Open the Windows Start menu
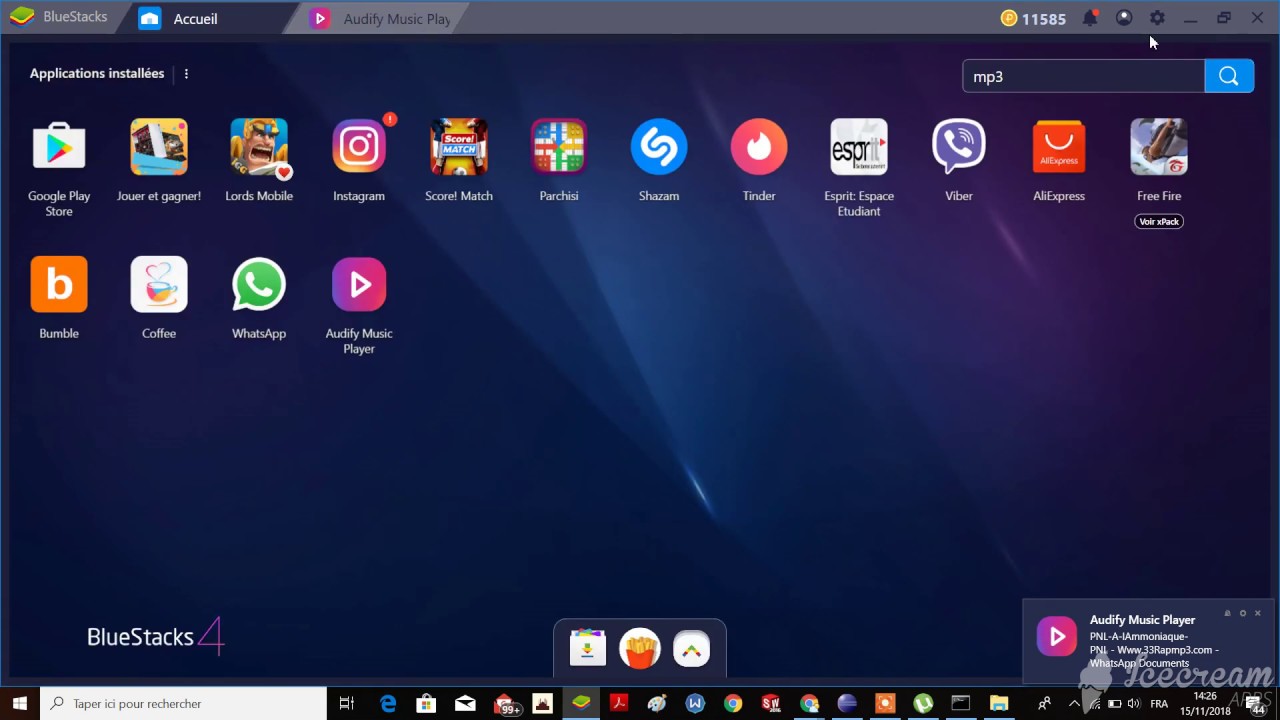Viewport: 1280px width, 720px height. pos(20,703)
